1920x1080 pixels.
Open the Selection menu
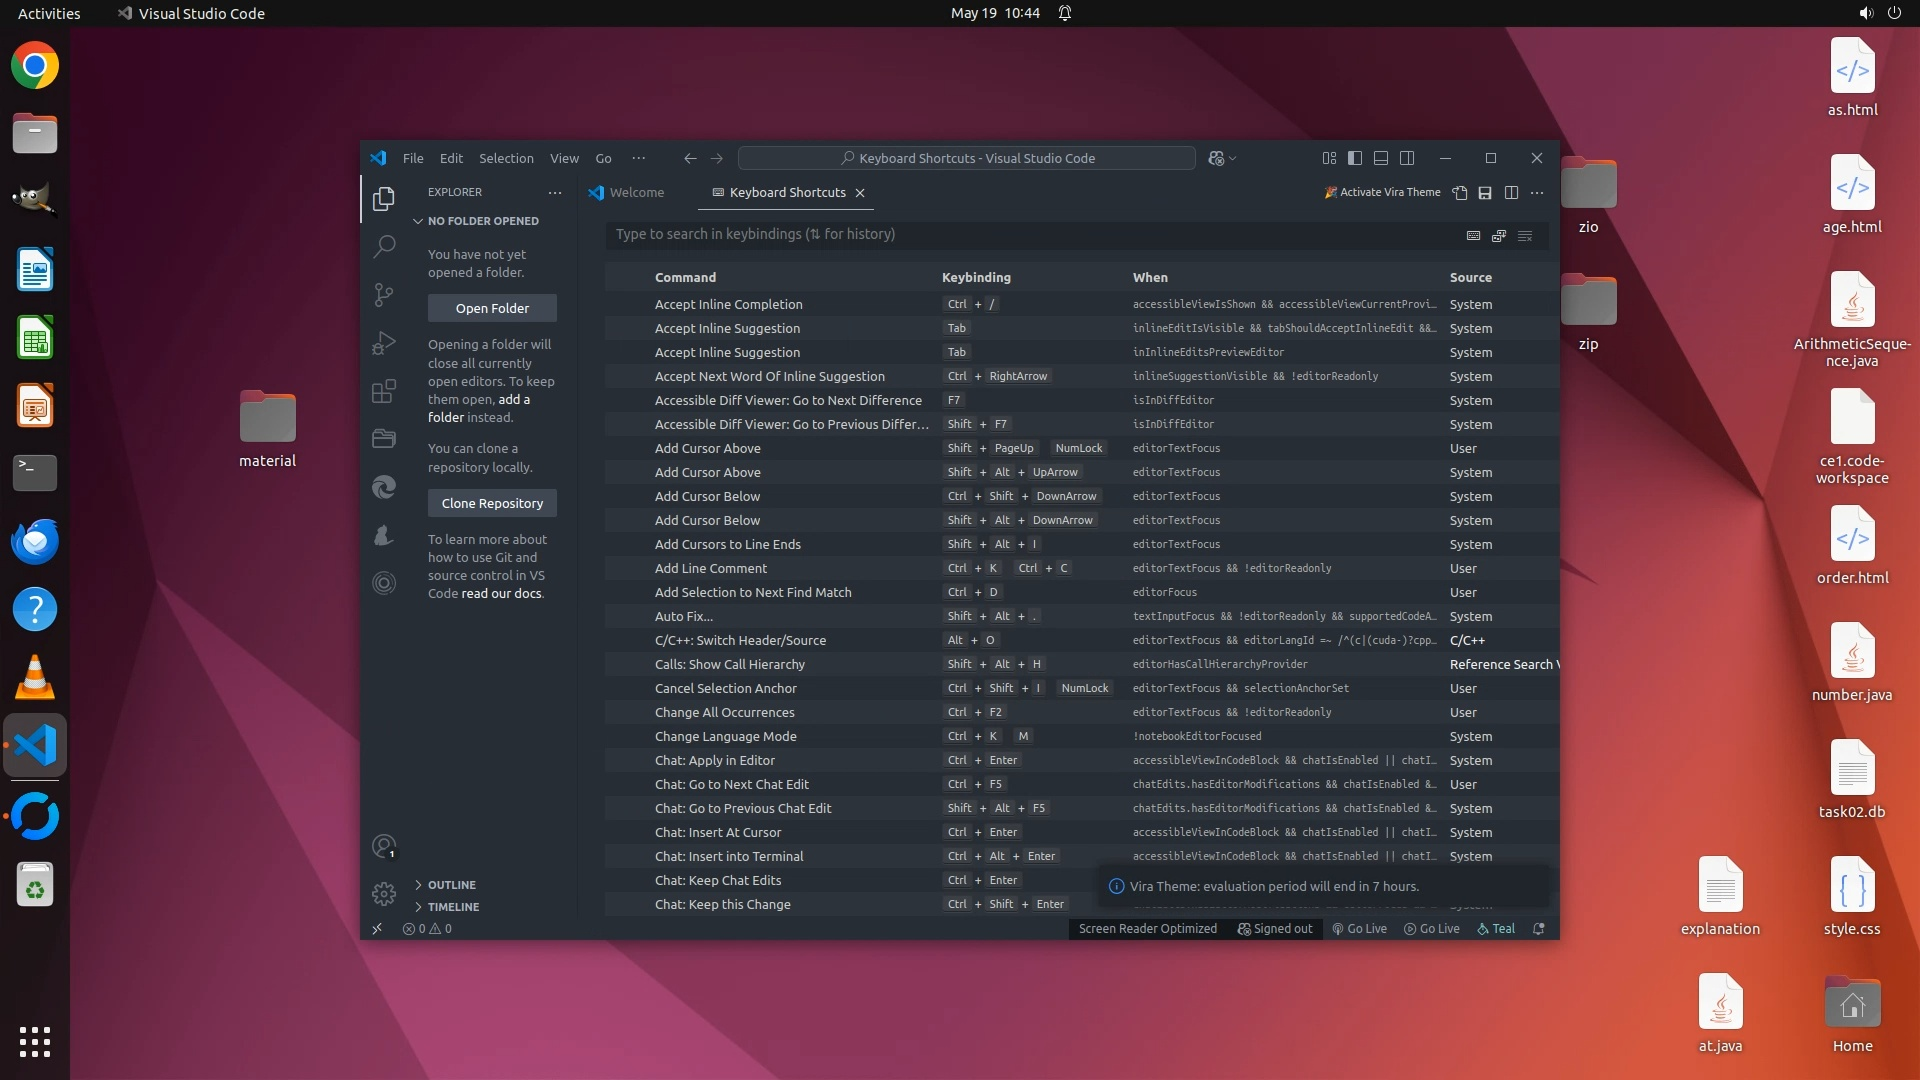(x=506, y=158)
